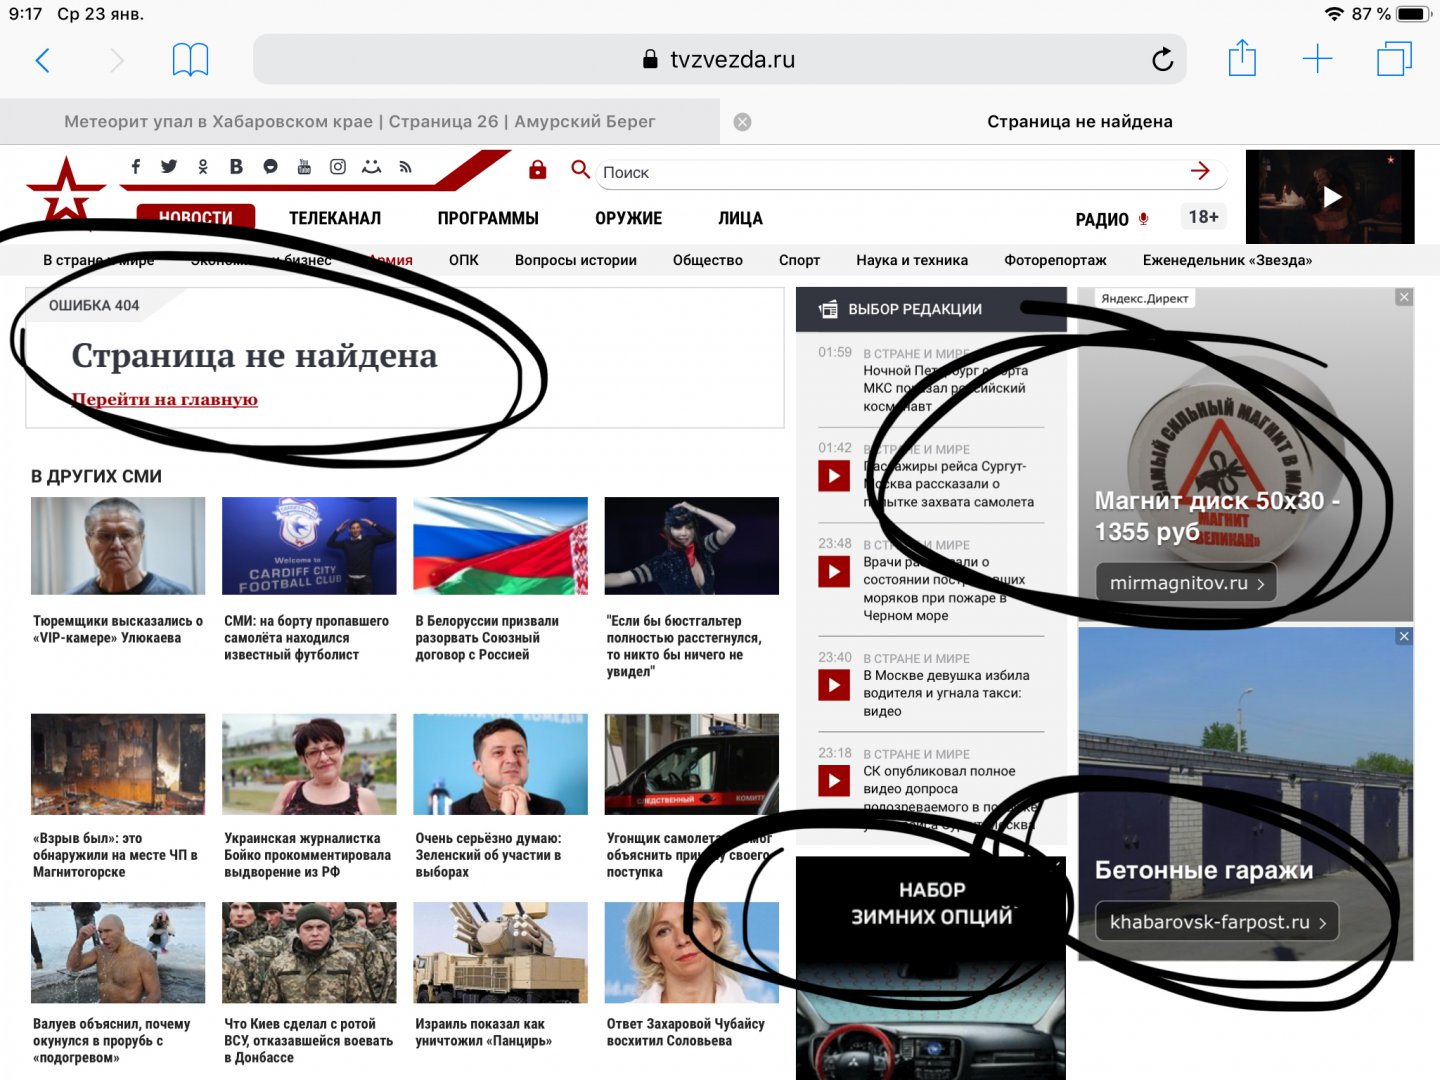
Task: Close the Магнит диск advertisement
Action: (x=1404, y=297)
